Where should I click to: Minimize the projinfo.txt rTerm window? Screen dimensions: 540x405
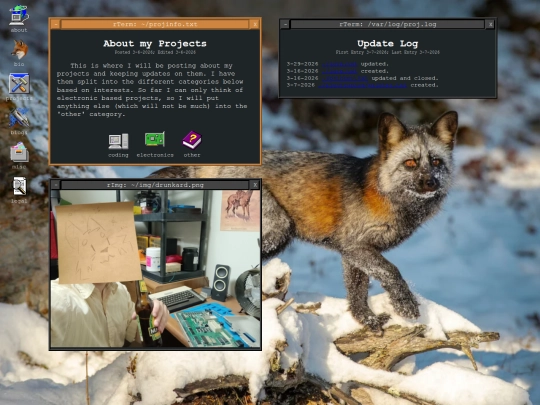pos(56,24)
